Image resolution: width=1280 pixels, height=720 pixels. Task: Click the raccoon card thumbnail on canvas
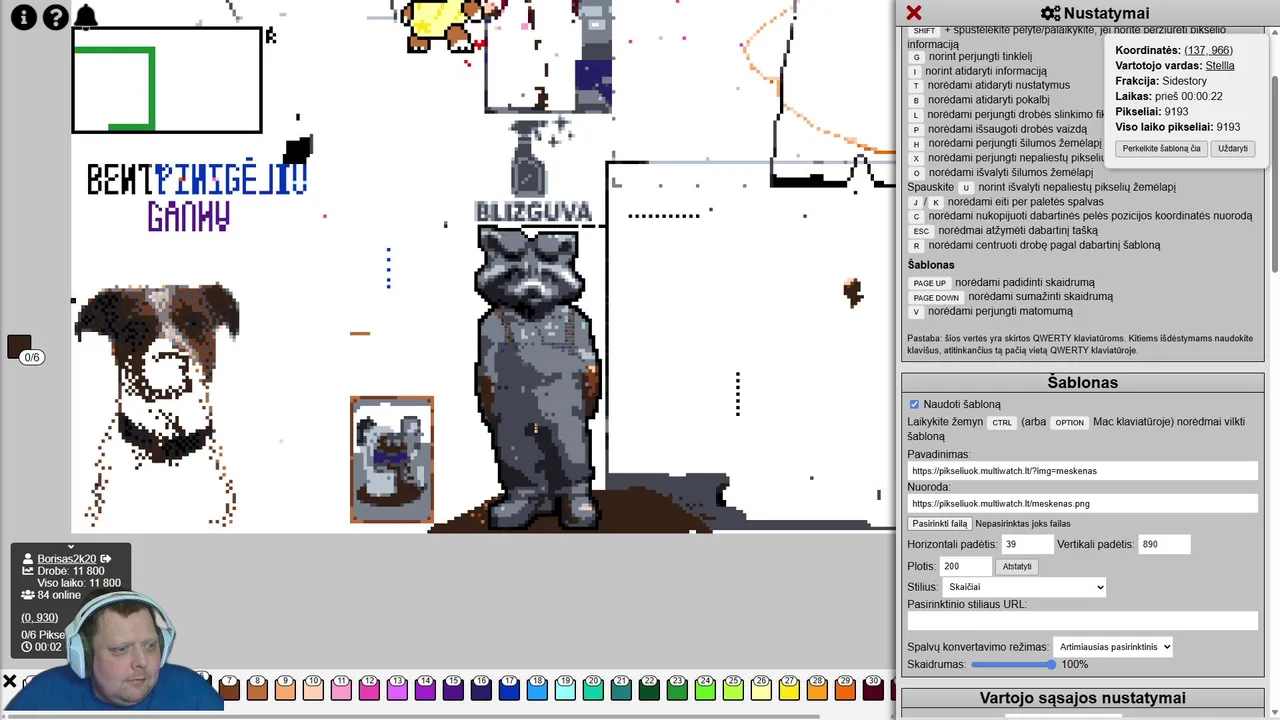tap(392, 459)
